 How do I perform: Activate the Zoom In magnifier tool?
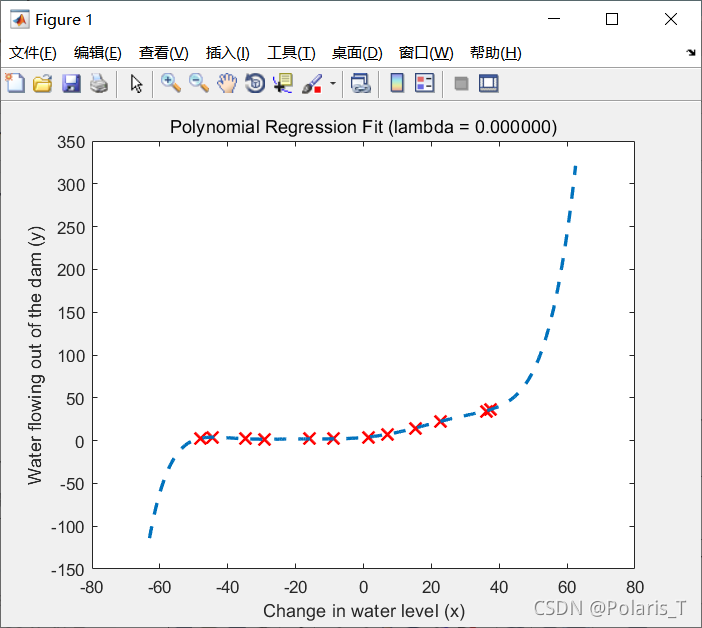pos(171,83)
